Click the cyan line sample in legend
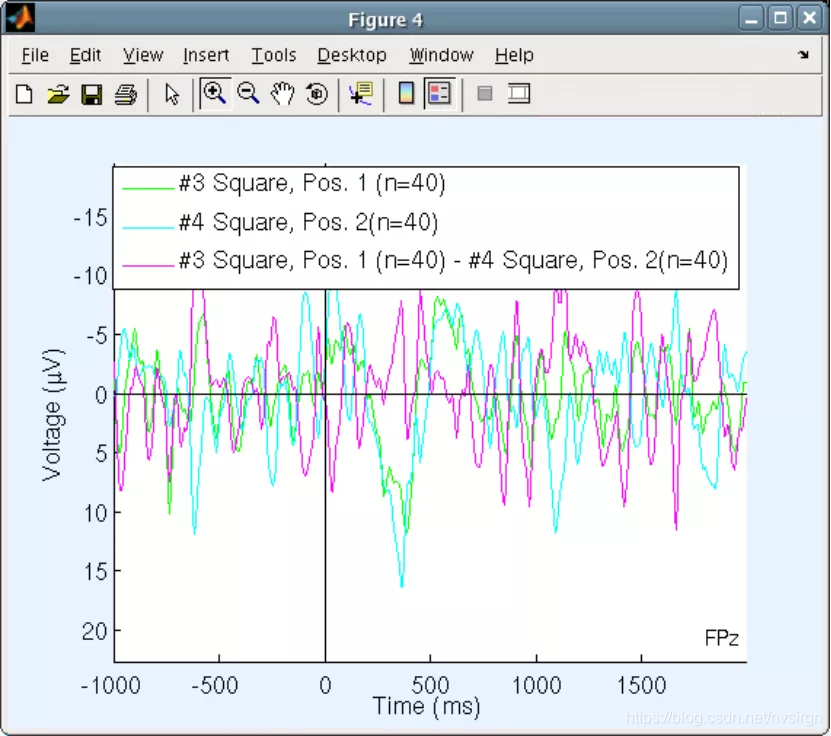This screenshot has height=736, width=831. [148, 227]
